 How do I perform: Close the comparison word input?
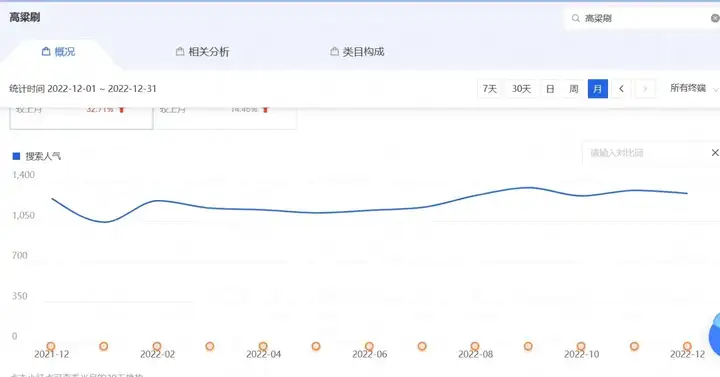click(715, 152)
